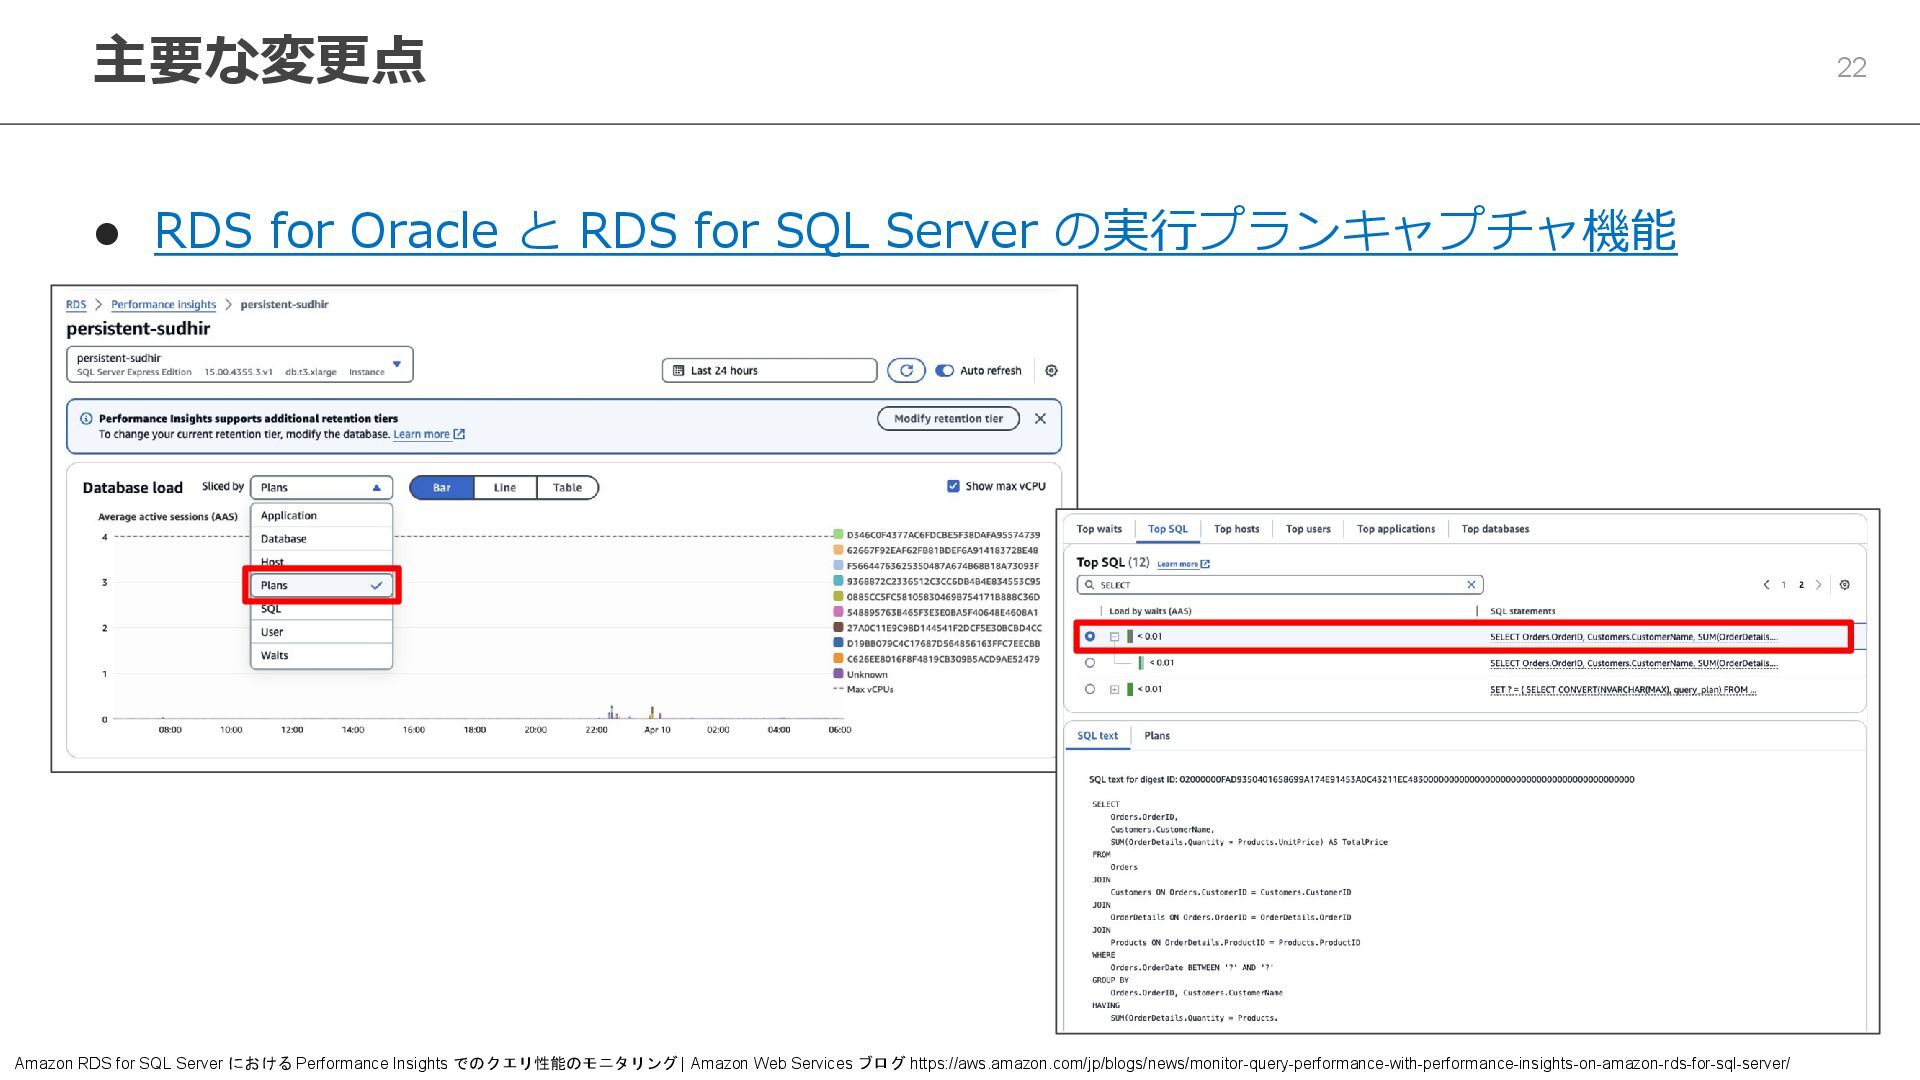Dismiss the retention tier info banner
1920x1080 pixels.
[1040, 419]
